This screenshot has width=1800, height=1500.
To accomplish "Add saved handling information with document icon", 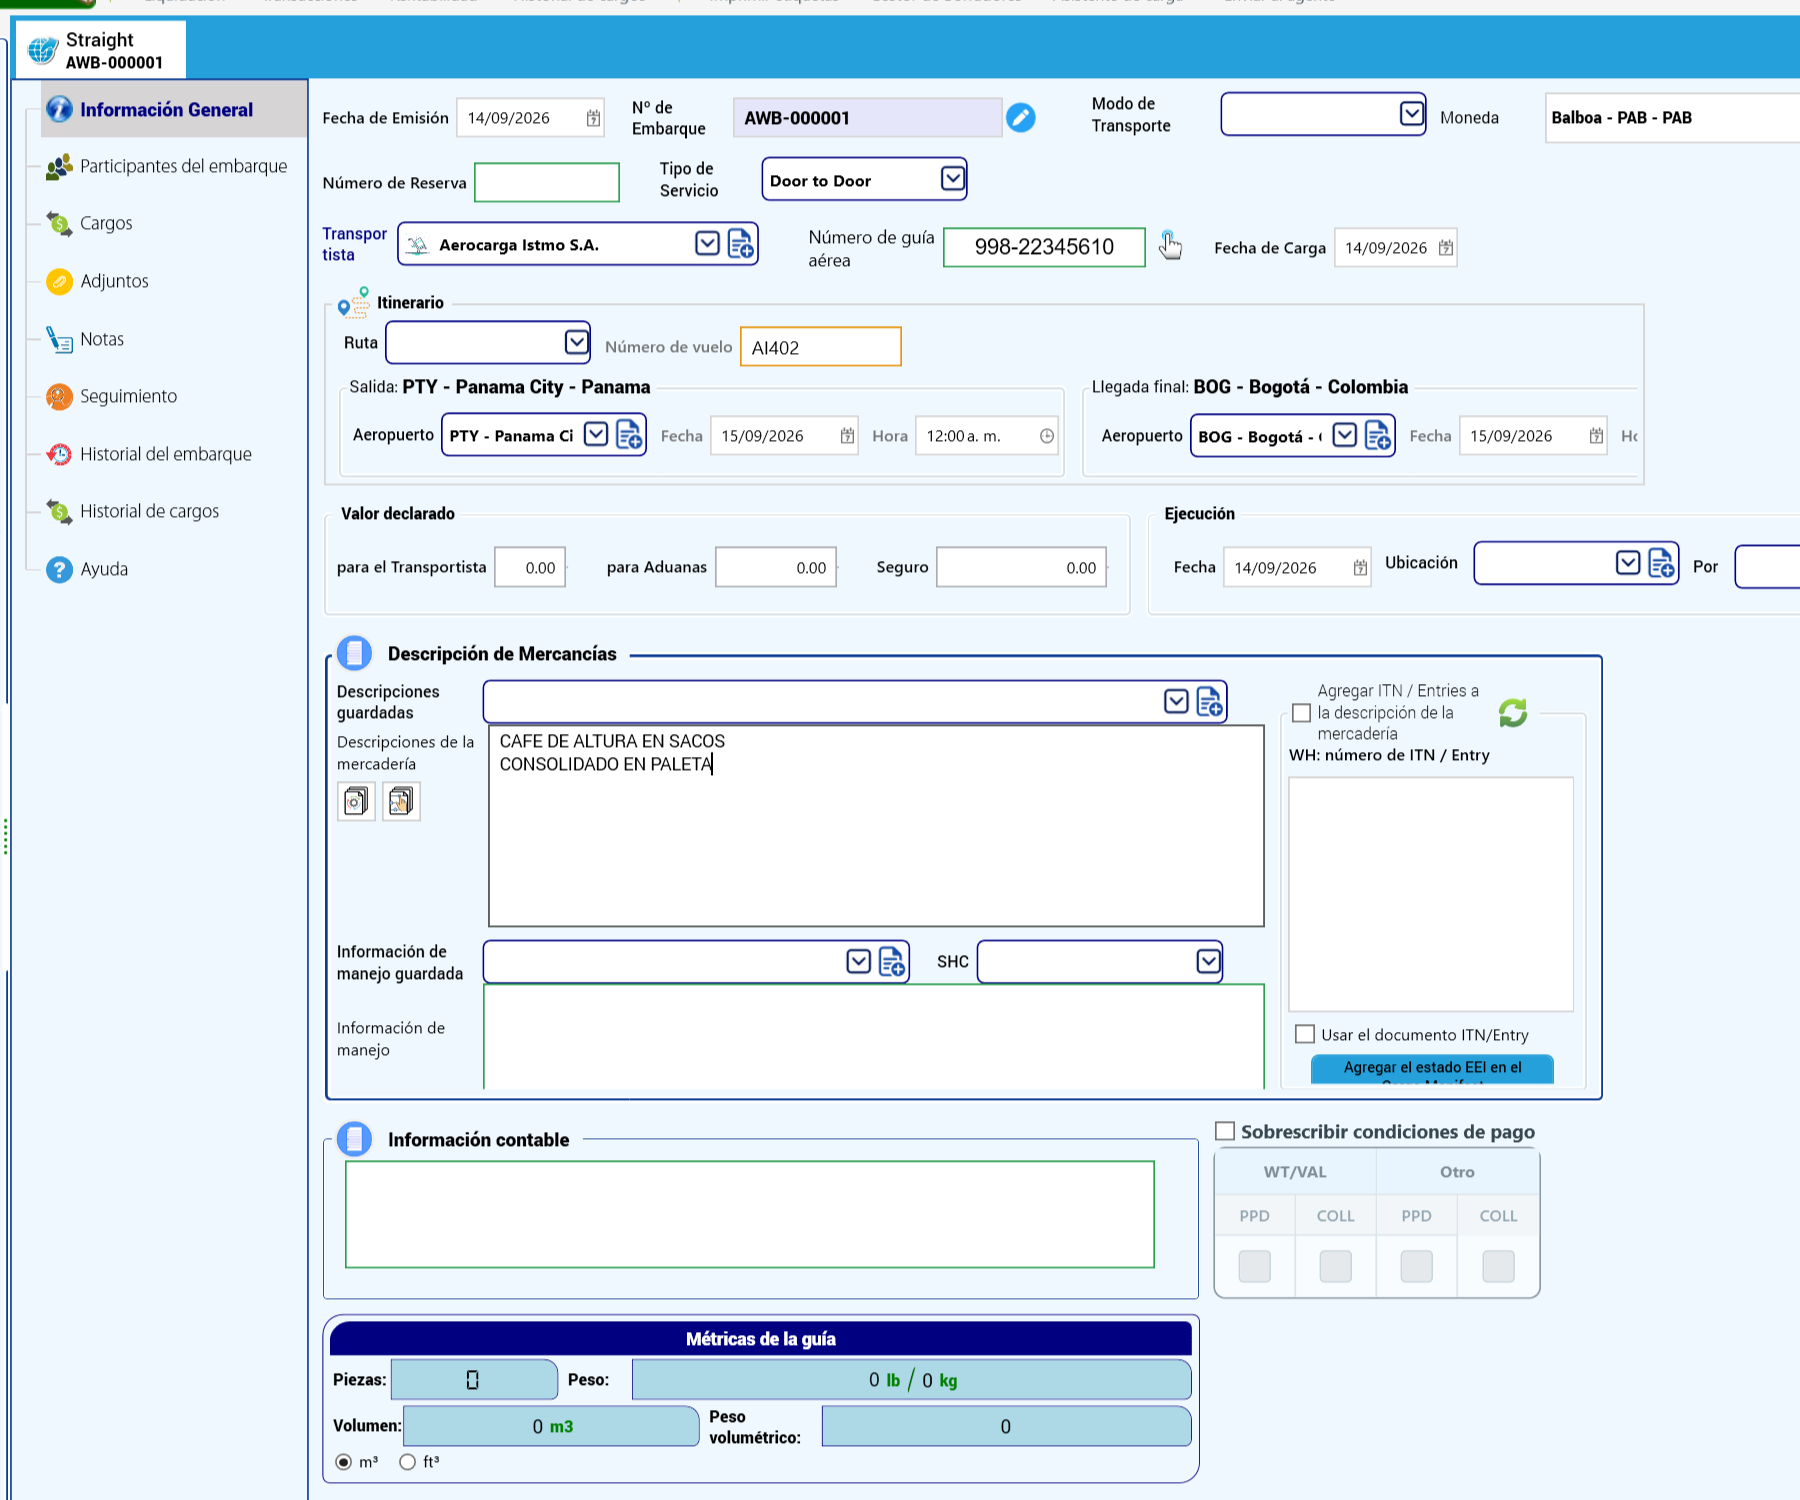I will tap(892, 962).
